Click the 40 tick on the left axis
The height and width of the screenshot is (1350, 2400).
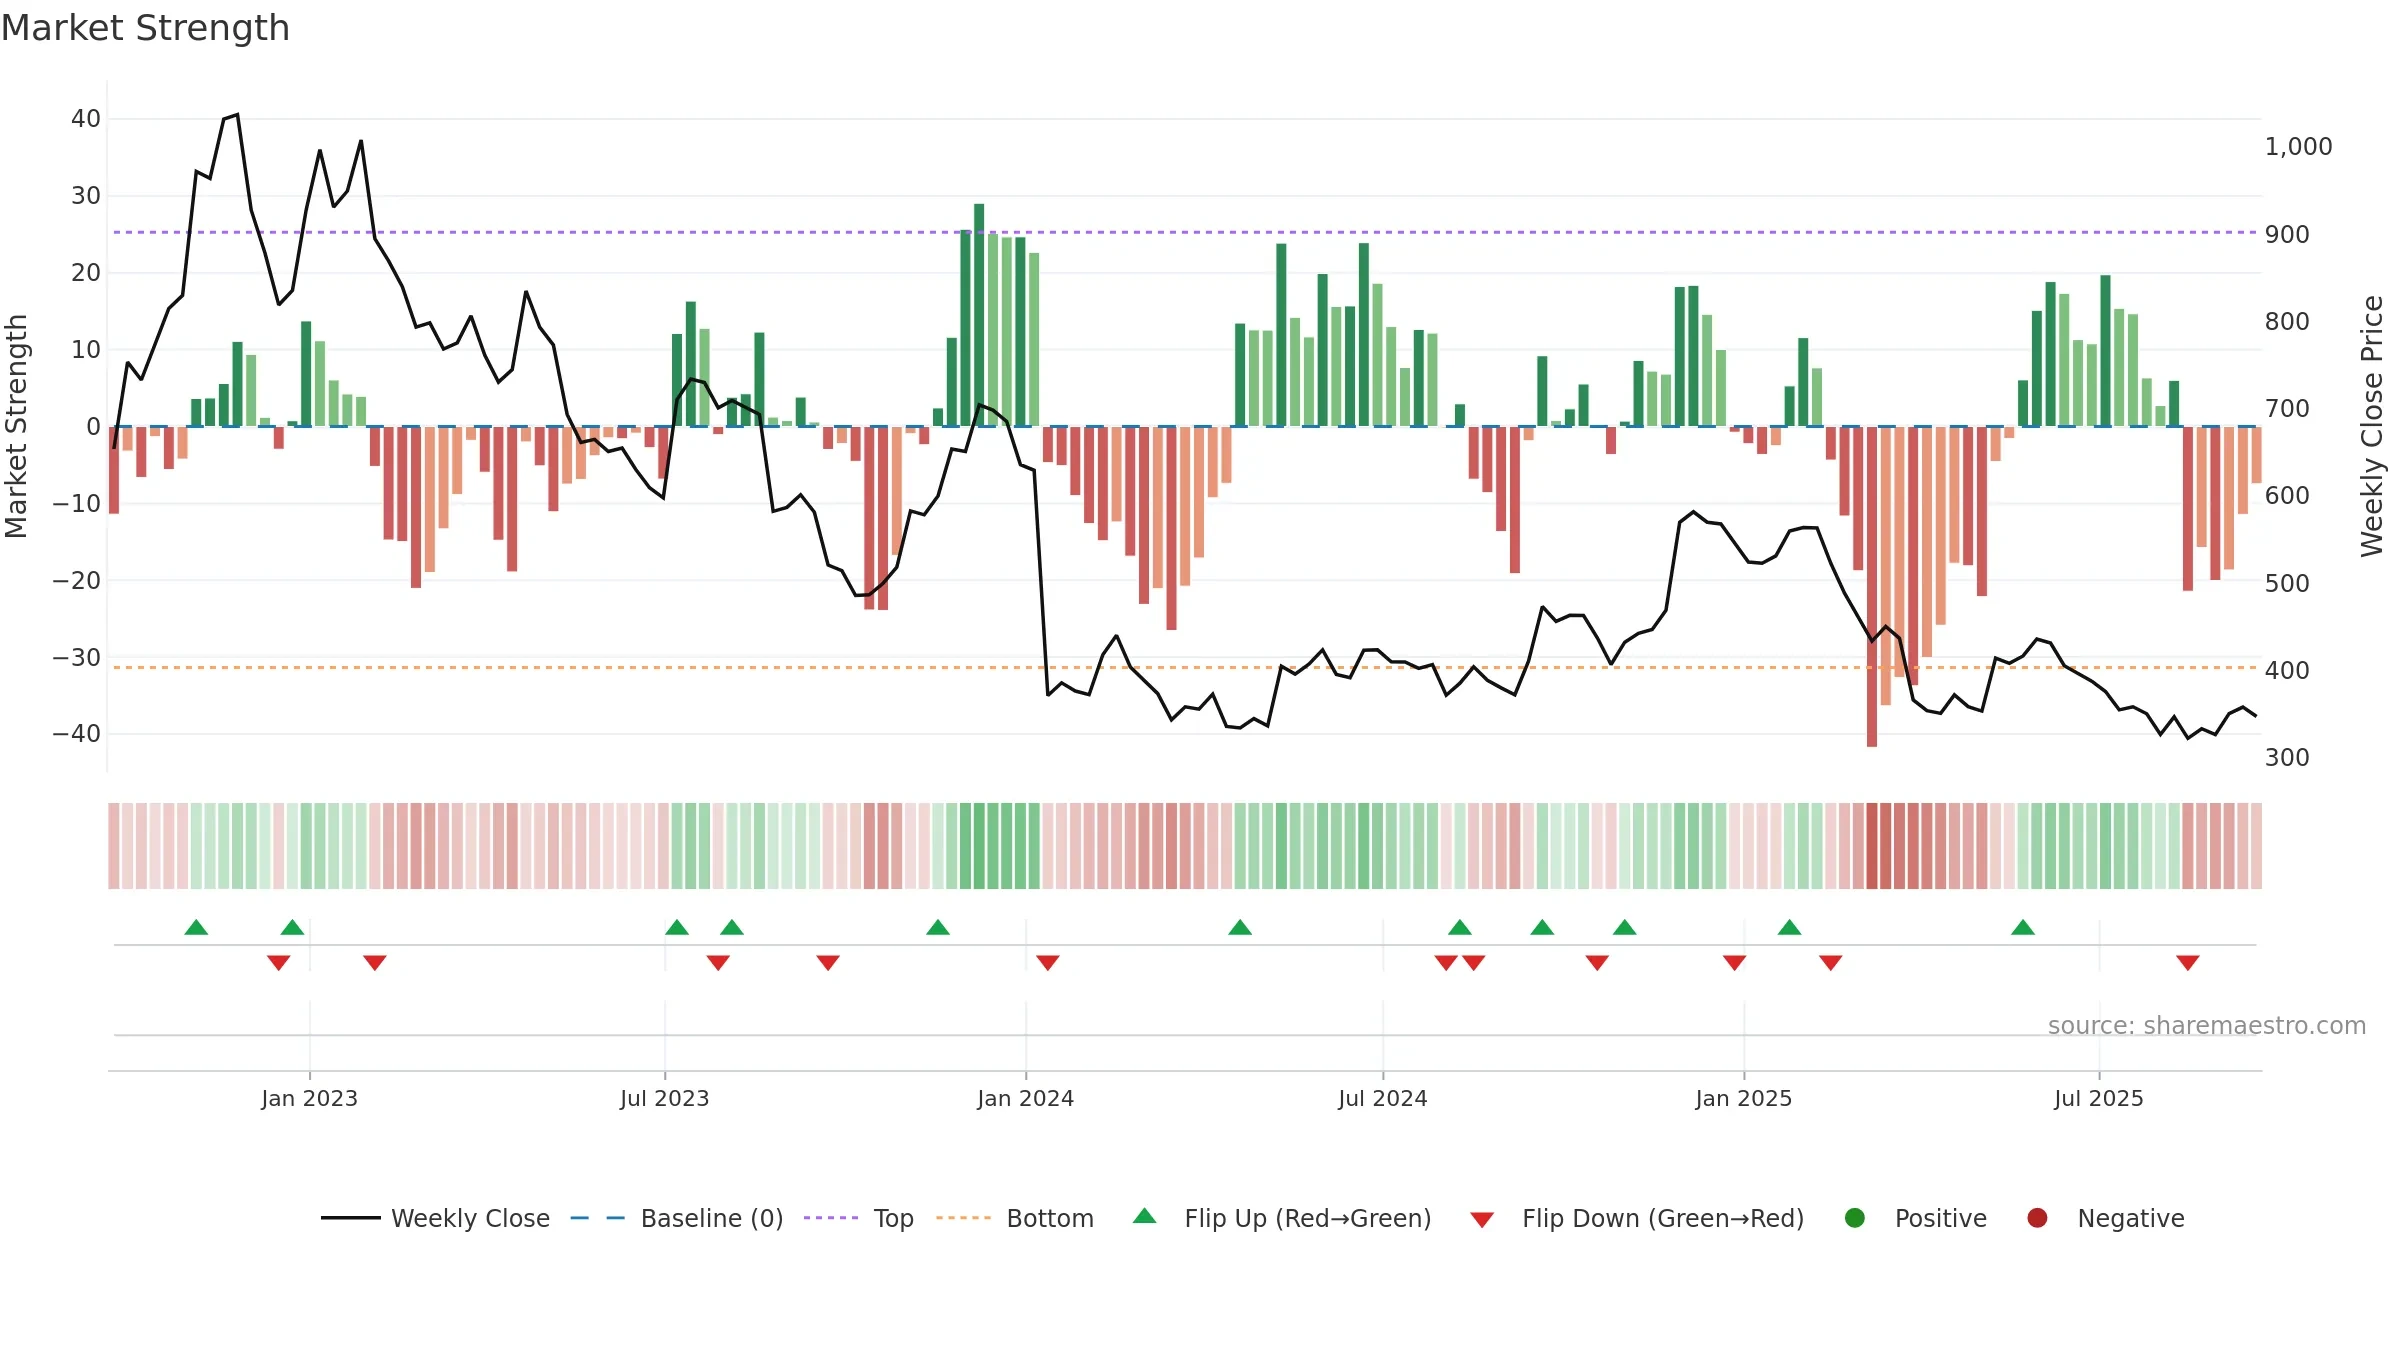tap(86, 119)
